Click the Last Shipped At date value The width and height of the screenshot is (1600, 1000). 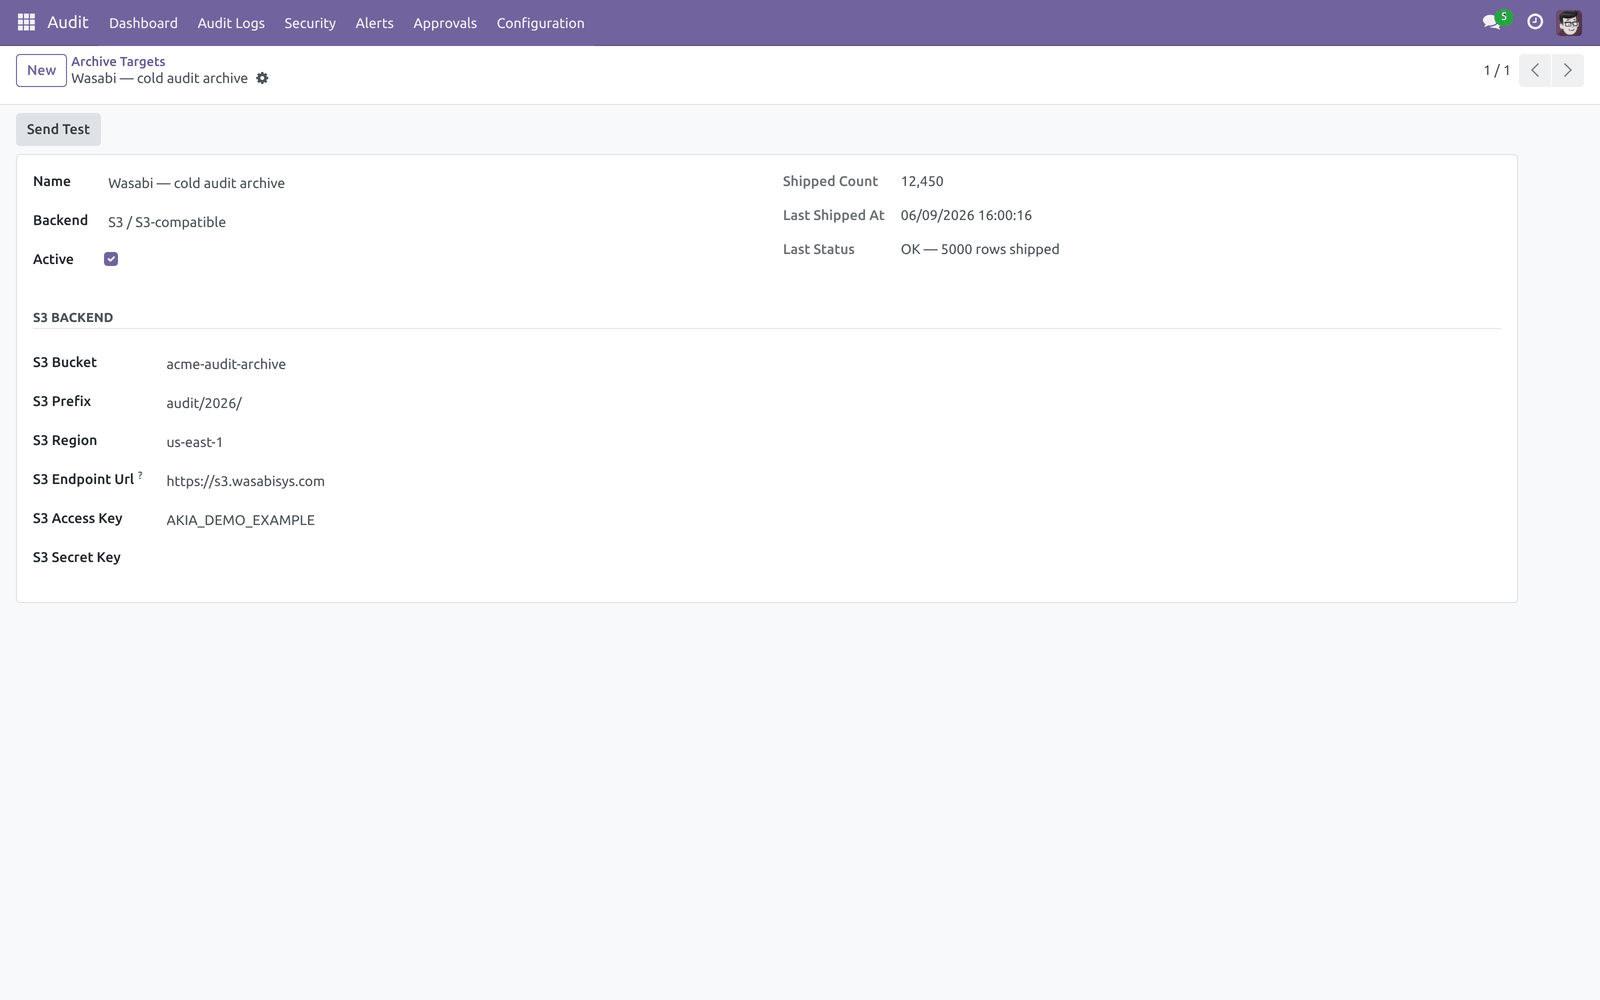(x=966, y=215)
